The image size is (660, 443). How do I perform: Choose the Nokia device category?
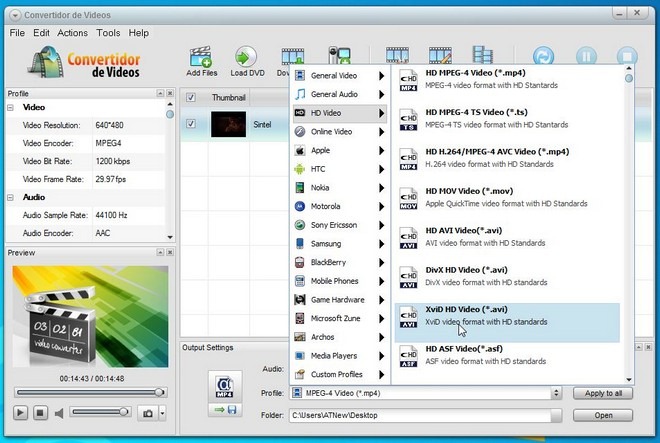click(x=339, y=188)
